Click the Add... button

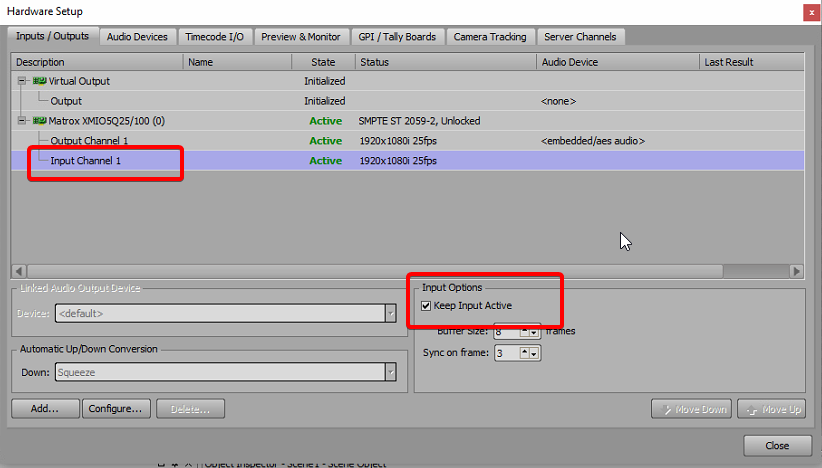pos(45,408)
